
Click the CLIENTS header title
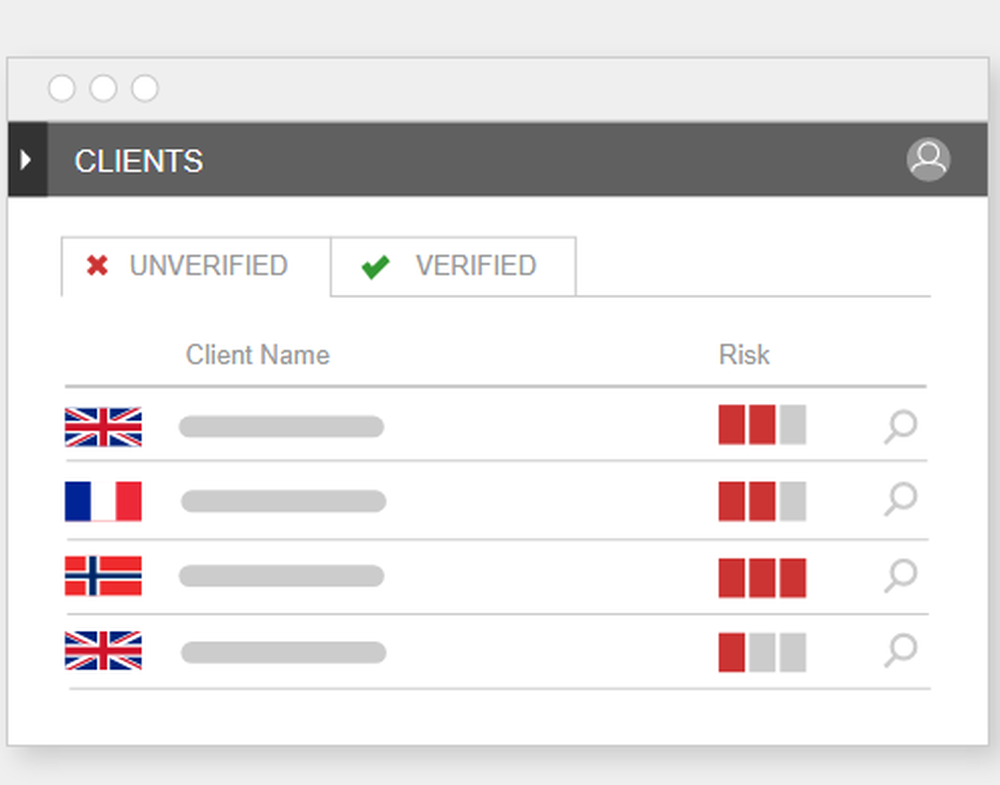pos(138,161)
